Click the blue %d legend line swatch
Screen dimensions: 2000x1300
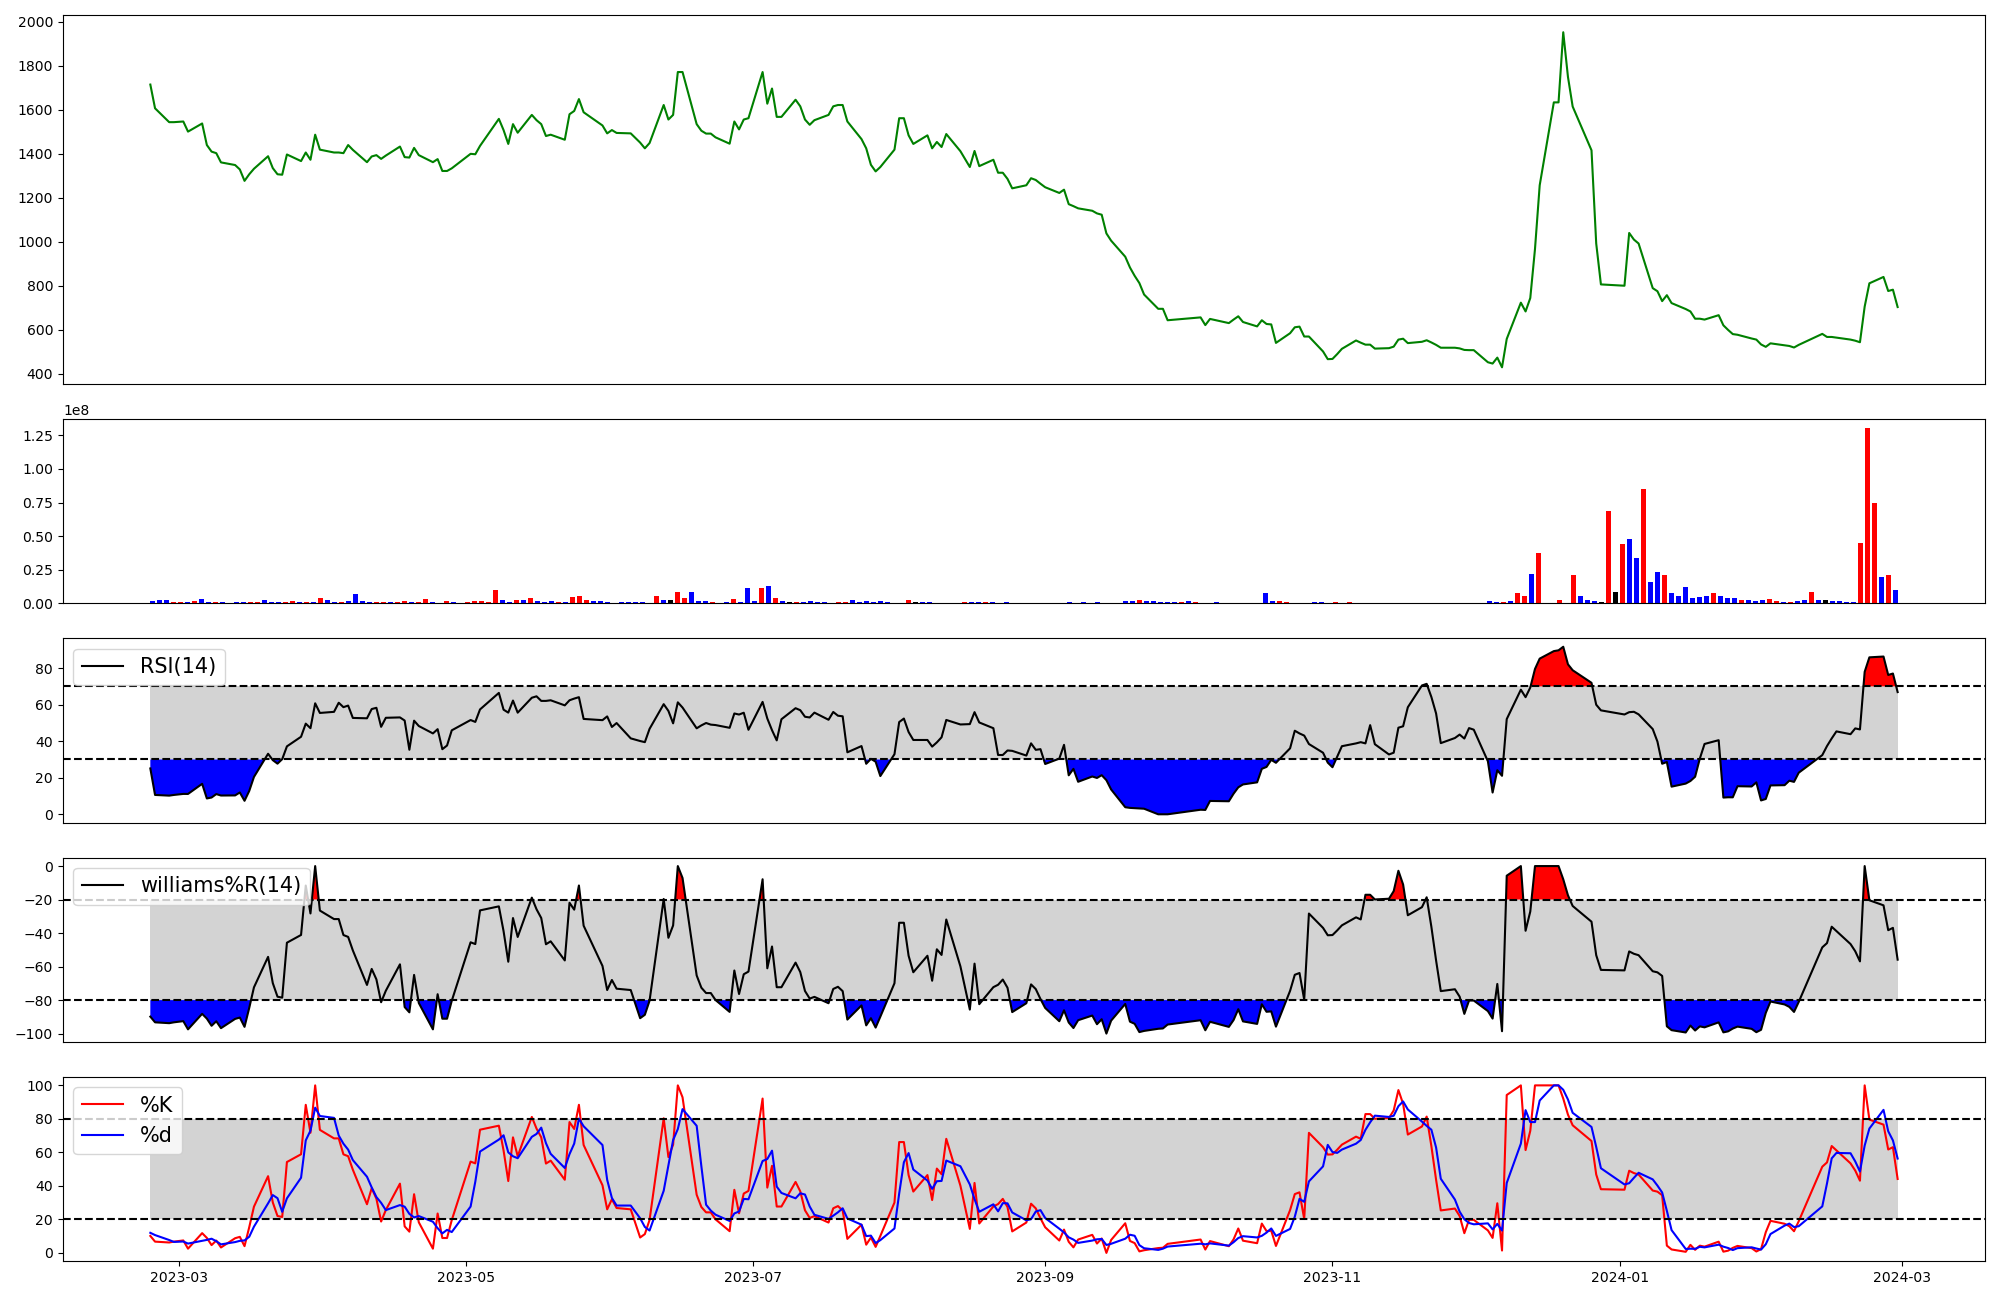[103, 1135]
